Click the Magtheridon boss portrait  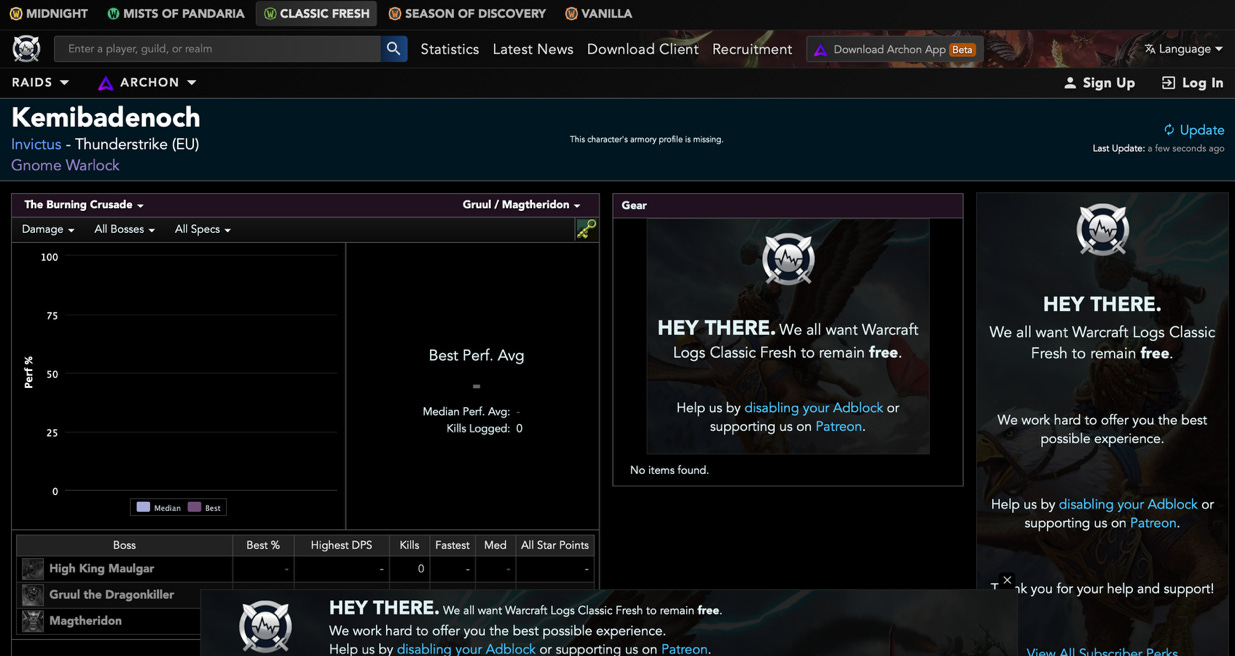click(32, 618)
